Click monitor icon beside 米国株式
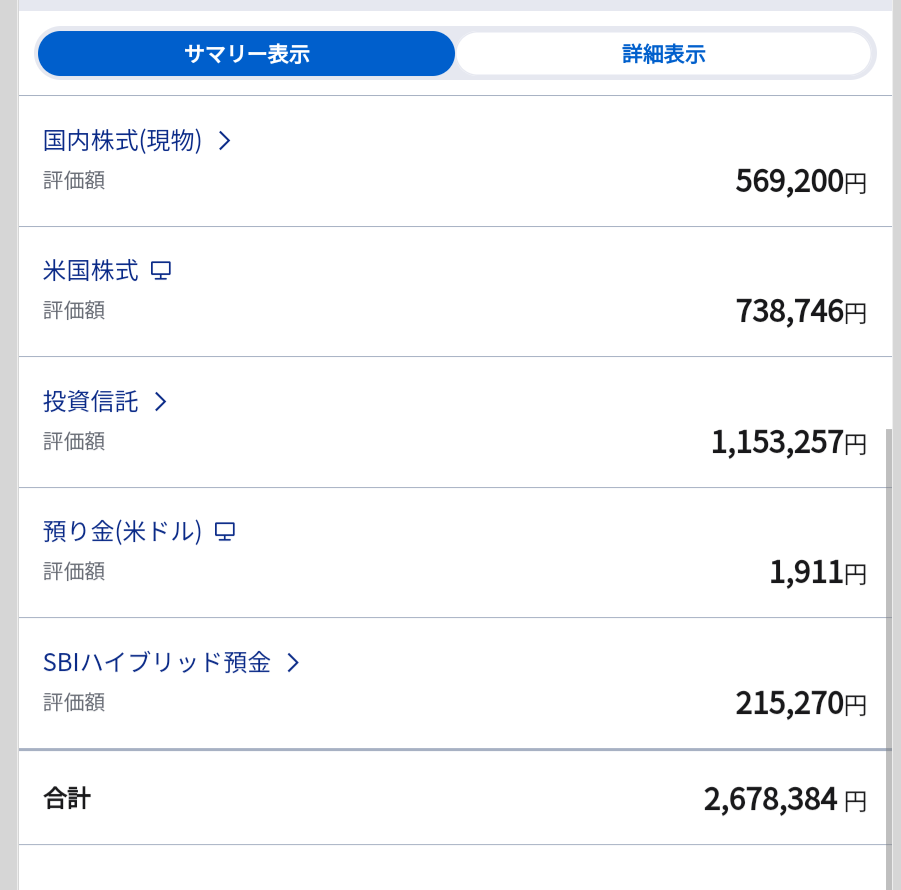The width and height of the screenshot is (901, 890). click(x=161, y=271)
